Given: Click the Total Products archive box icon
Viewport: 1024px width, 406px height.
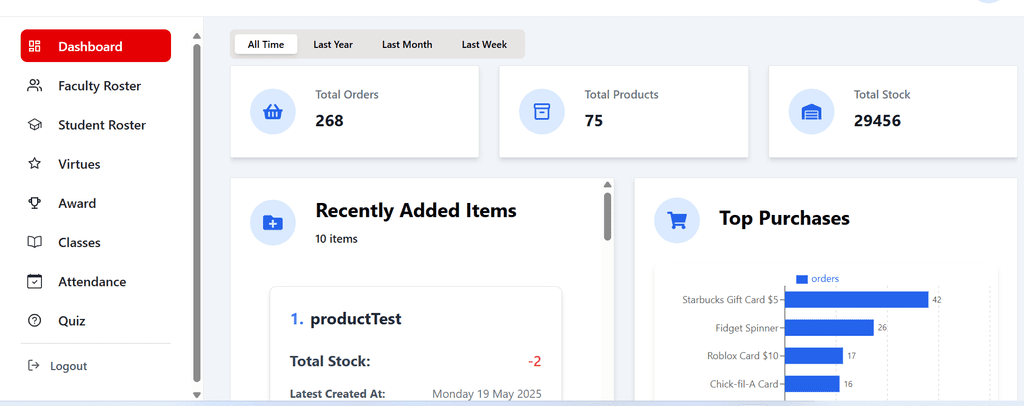Looking at the screenshot, I should tap(542, 111).
